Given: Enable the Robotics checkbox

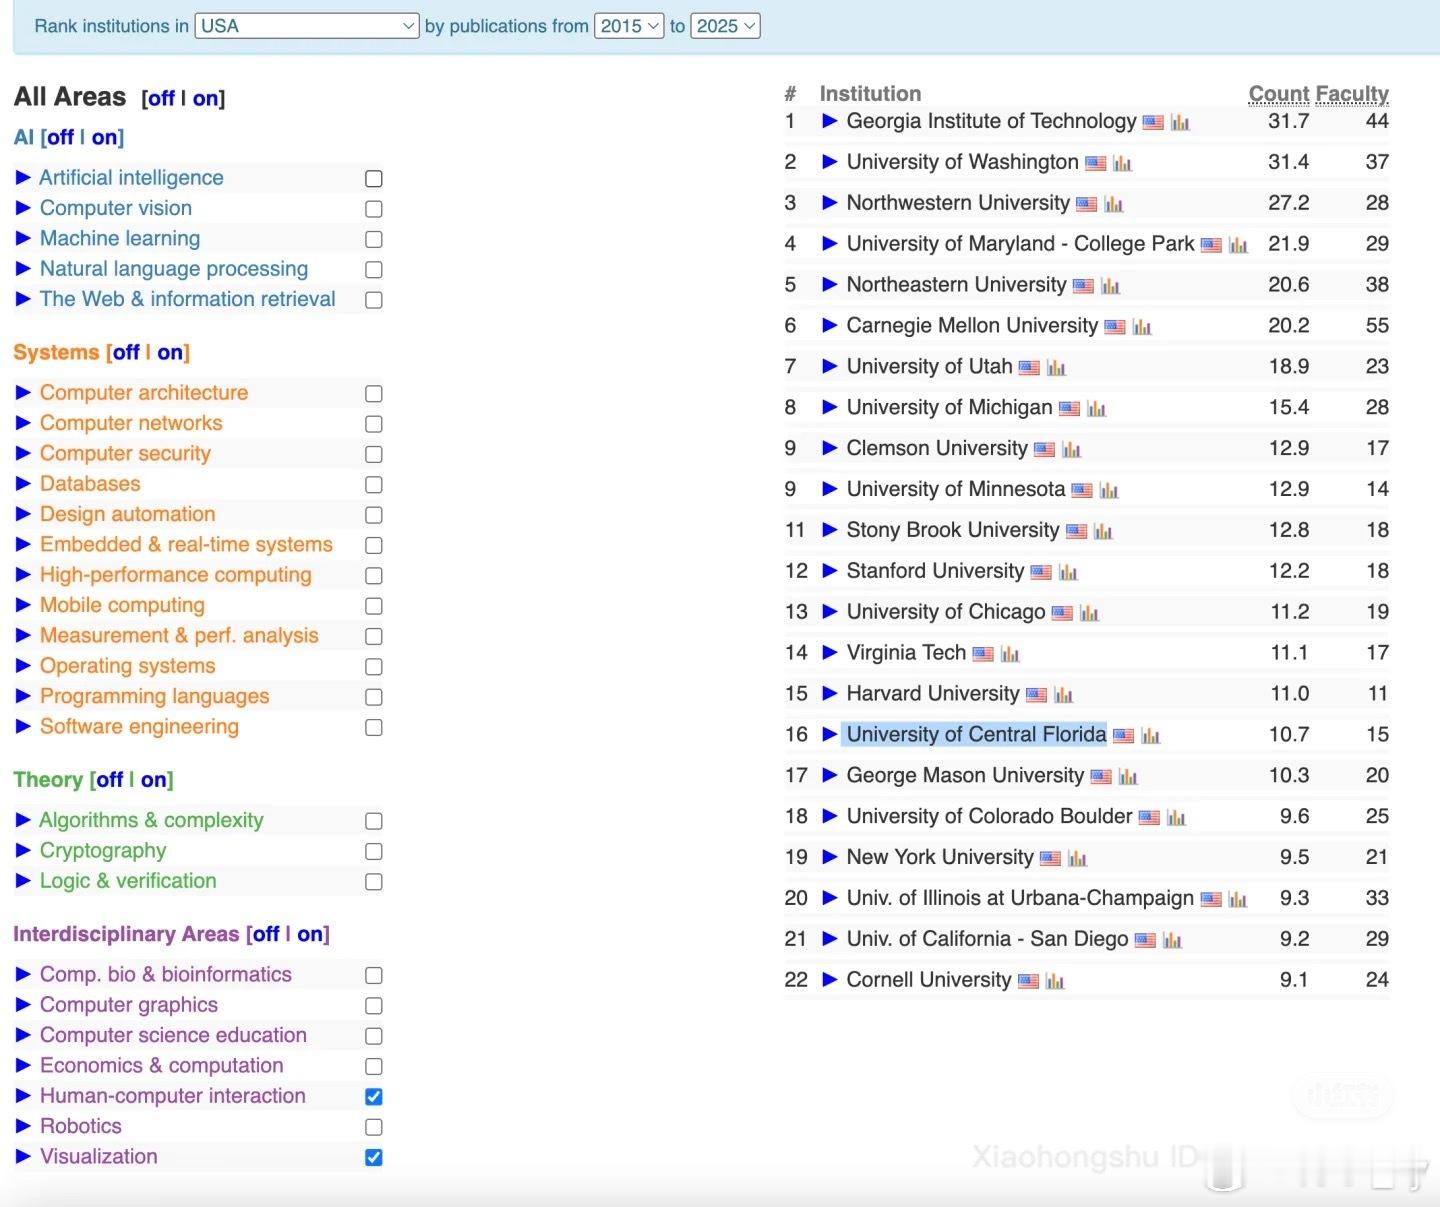Looking at the screenshot, I should click(374, 1127).
